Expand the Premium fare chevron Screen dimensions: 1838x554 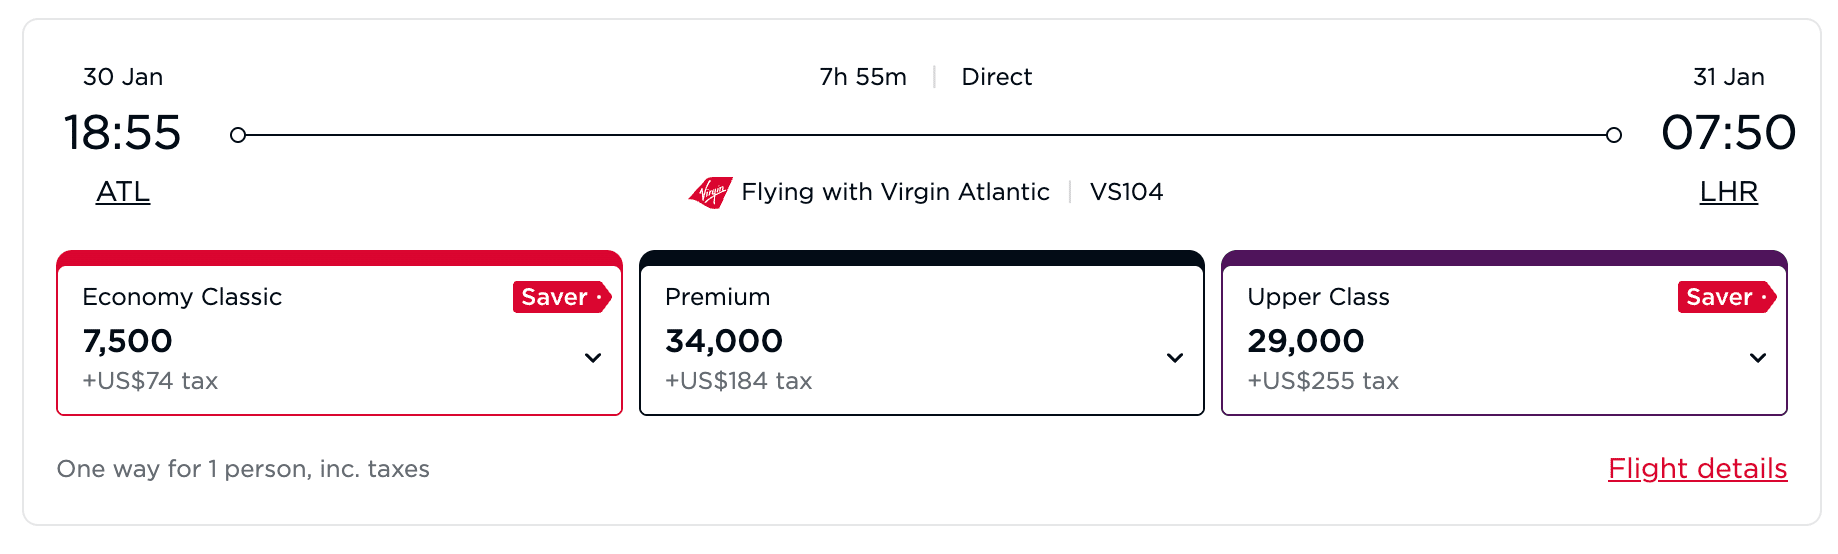(x=1175, y=357)
